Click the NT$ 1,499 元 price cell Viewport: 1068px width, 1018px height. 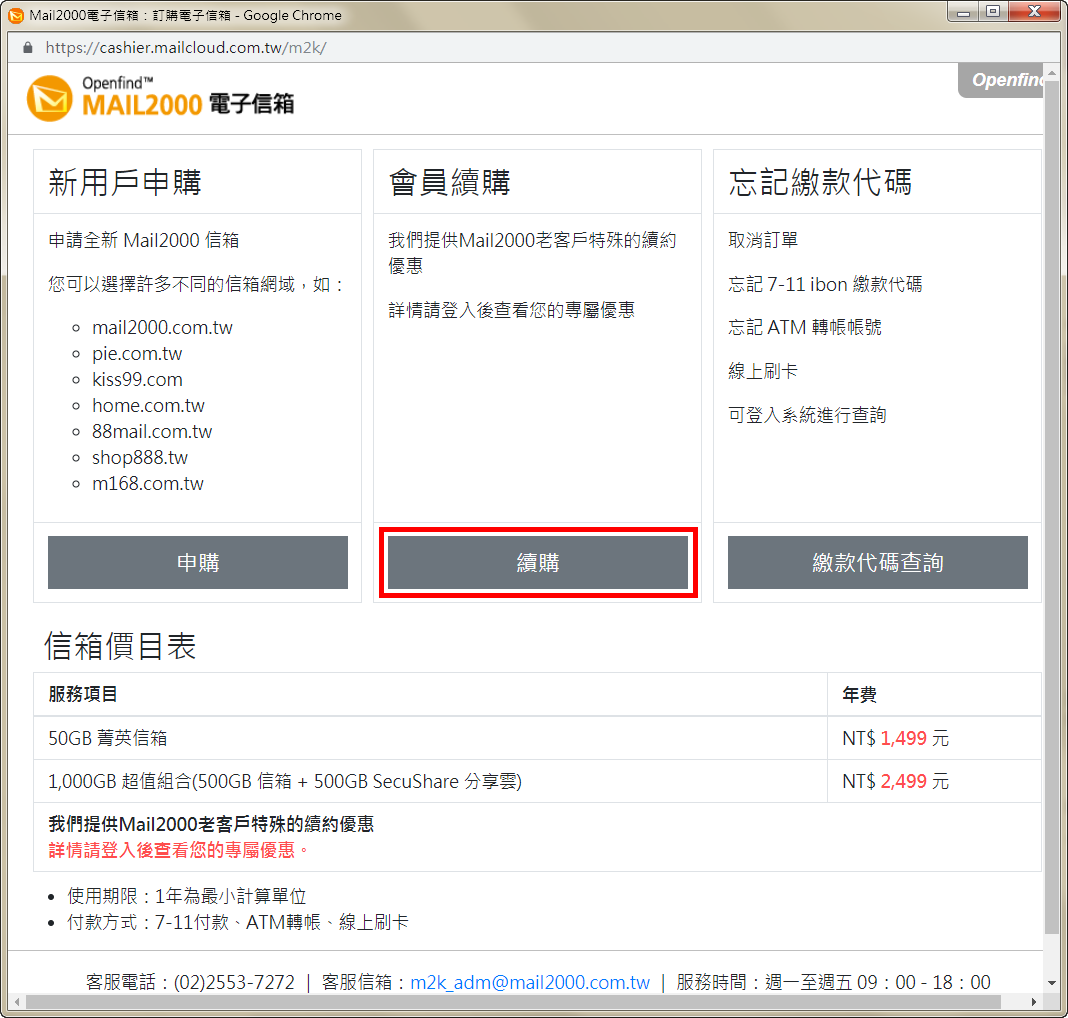tap(934, 737)
